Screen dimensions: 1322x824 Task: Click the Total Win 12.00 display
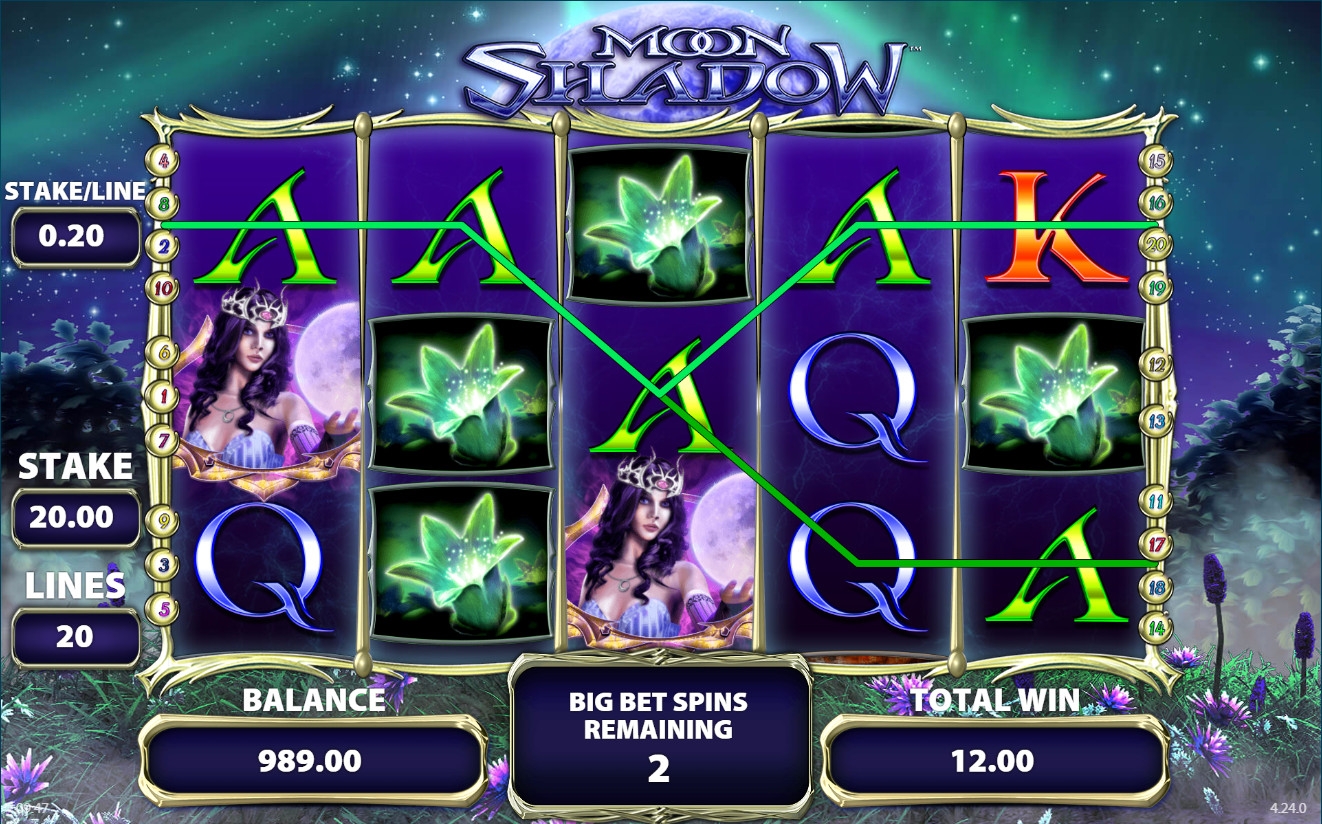point(994,762)
